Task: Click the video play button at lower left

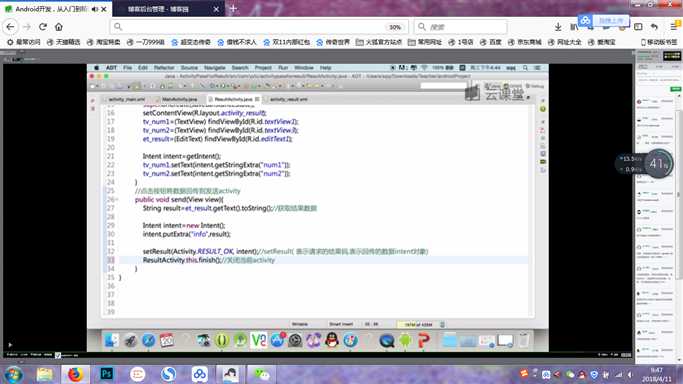Action: (10, 345)
